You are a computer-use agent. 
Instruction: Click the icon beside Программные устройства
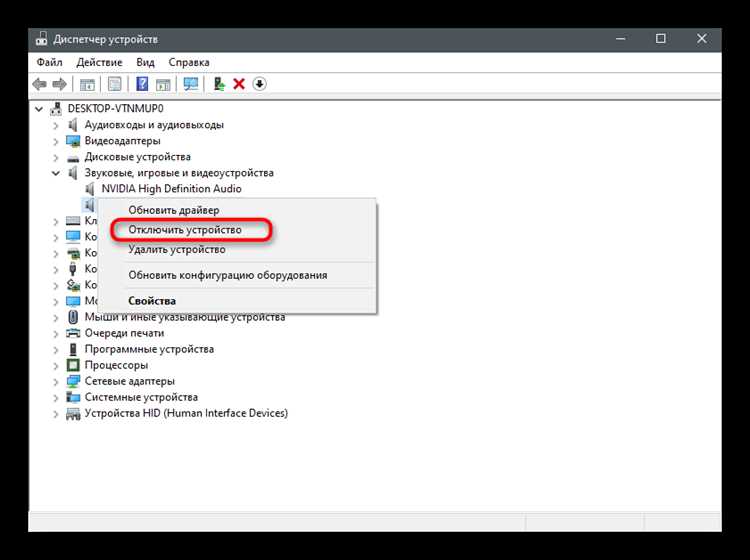click(x=73, y=350)
